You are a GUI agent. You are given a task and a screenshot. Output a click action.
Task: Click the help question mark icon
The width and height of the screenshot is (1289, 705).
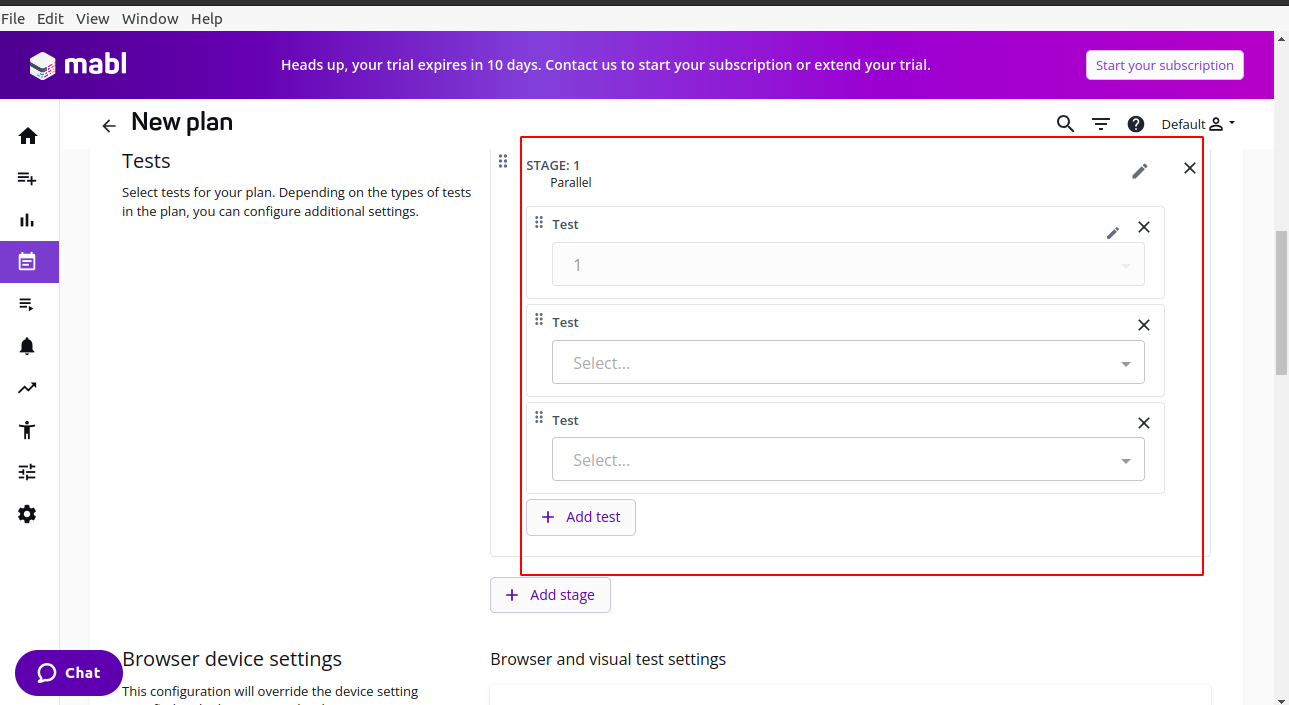1136,124
